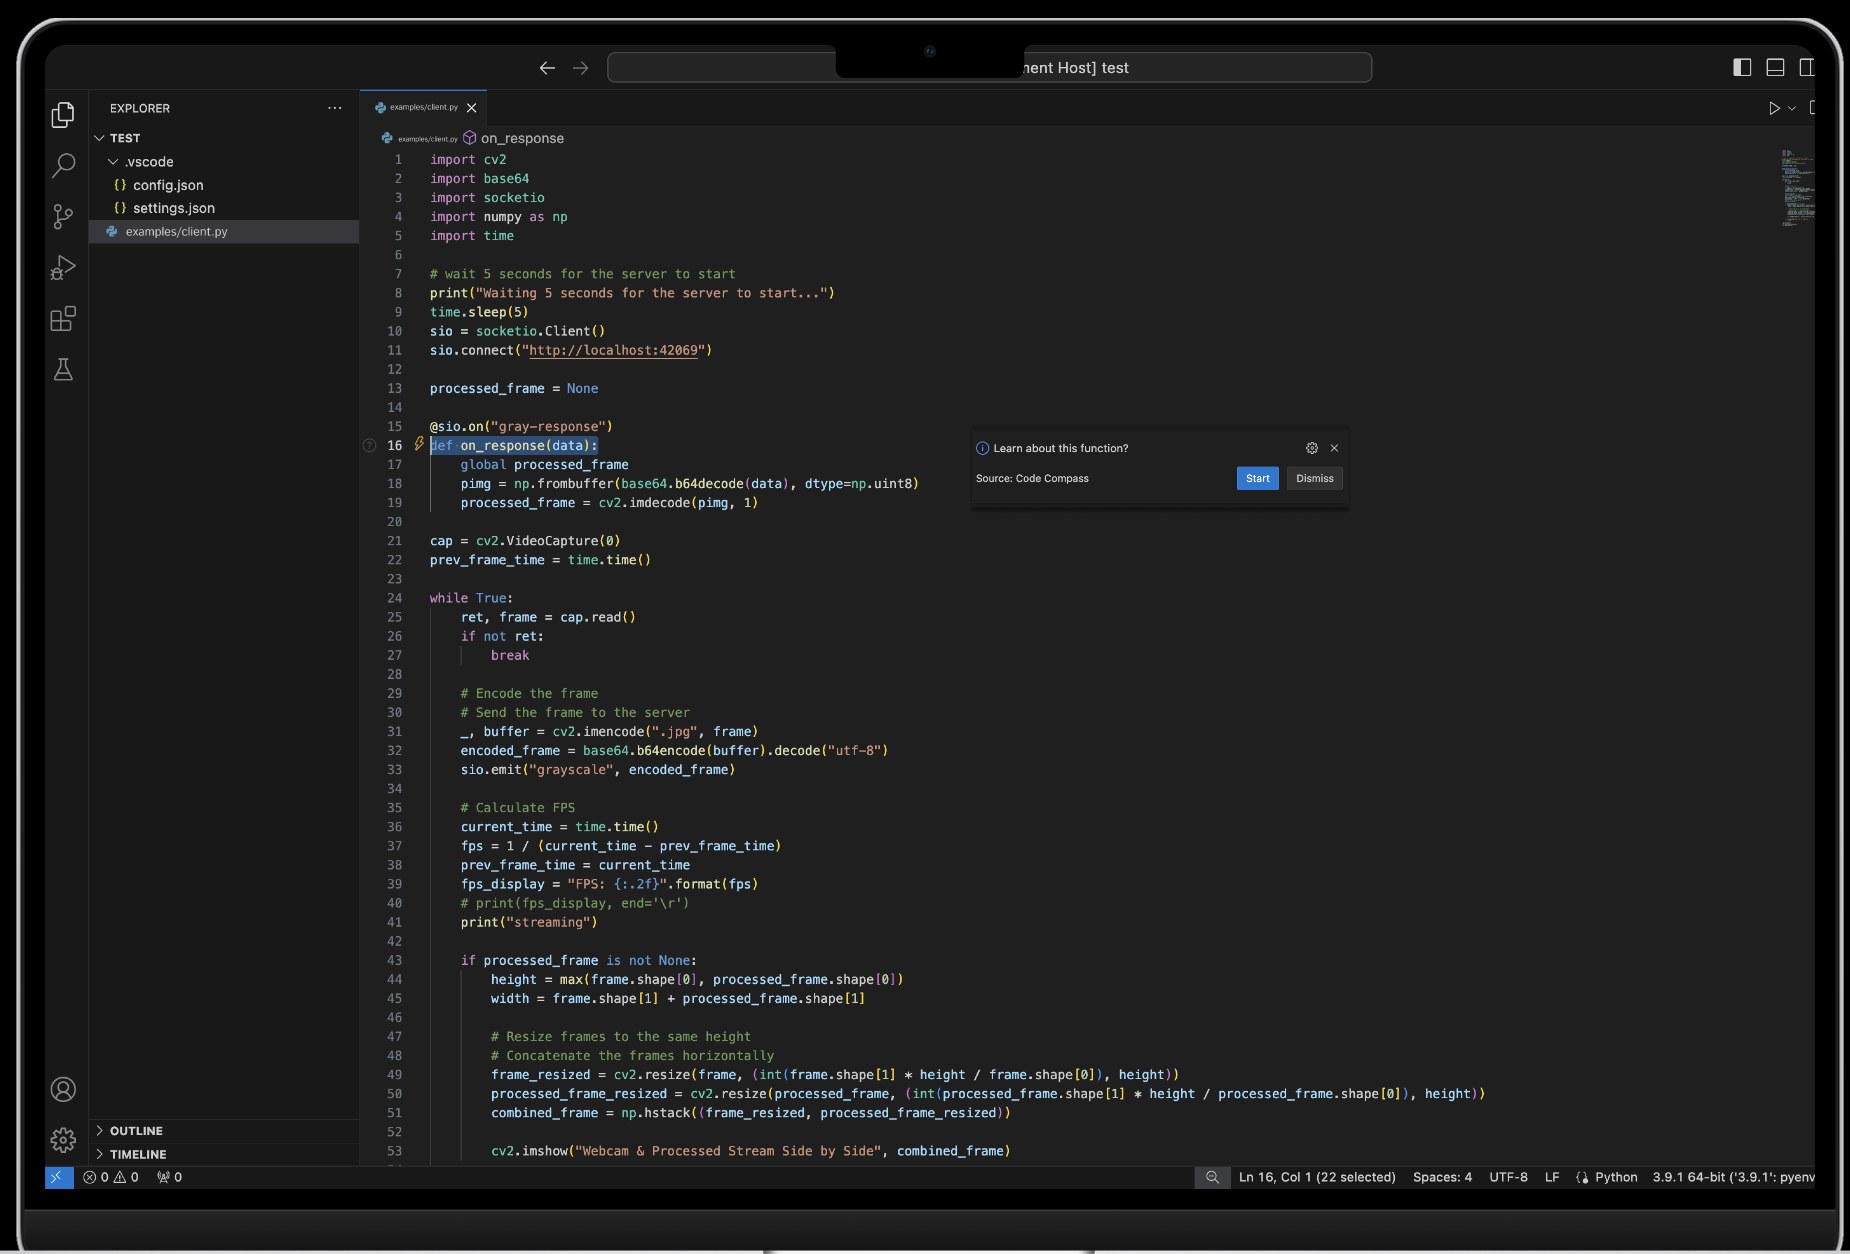Screen dimensions: 1850x1254
Task: Select the 3.9.1 64-bit Python interpreter
Action: pos(1732,1177)
